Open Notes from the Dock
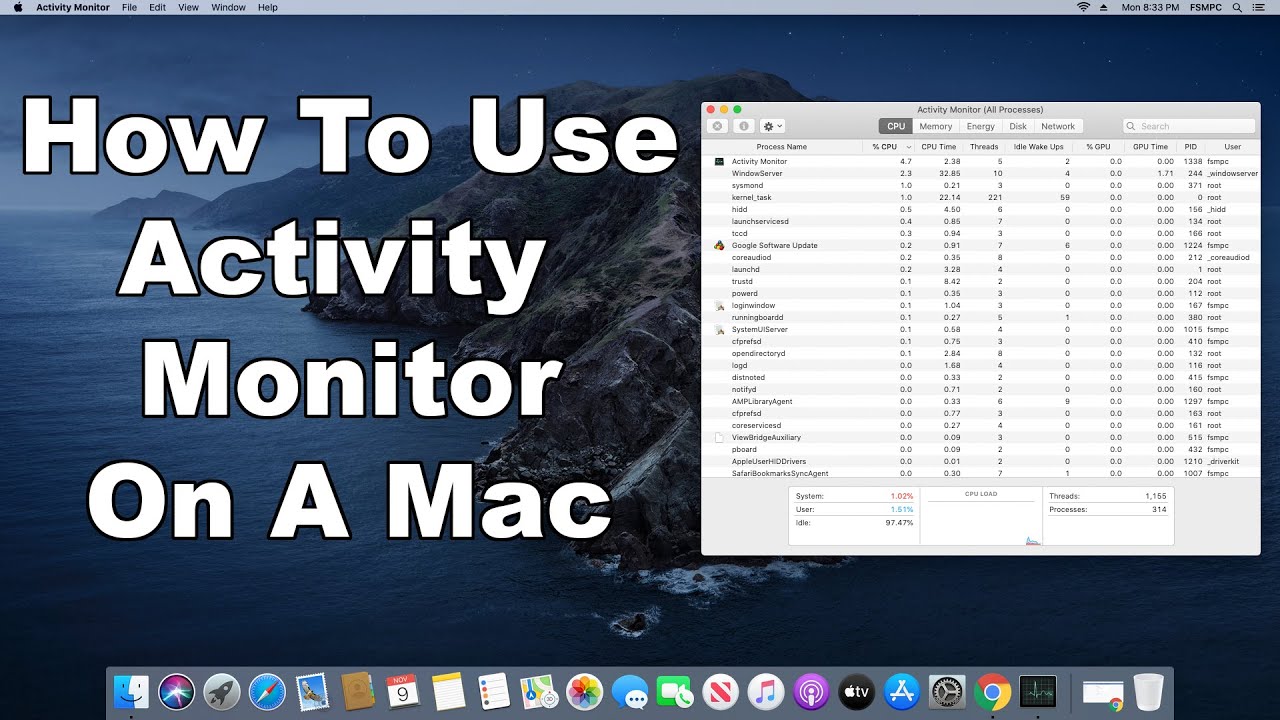 [x=449, y=692]
